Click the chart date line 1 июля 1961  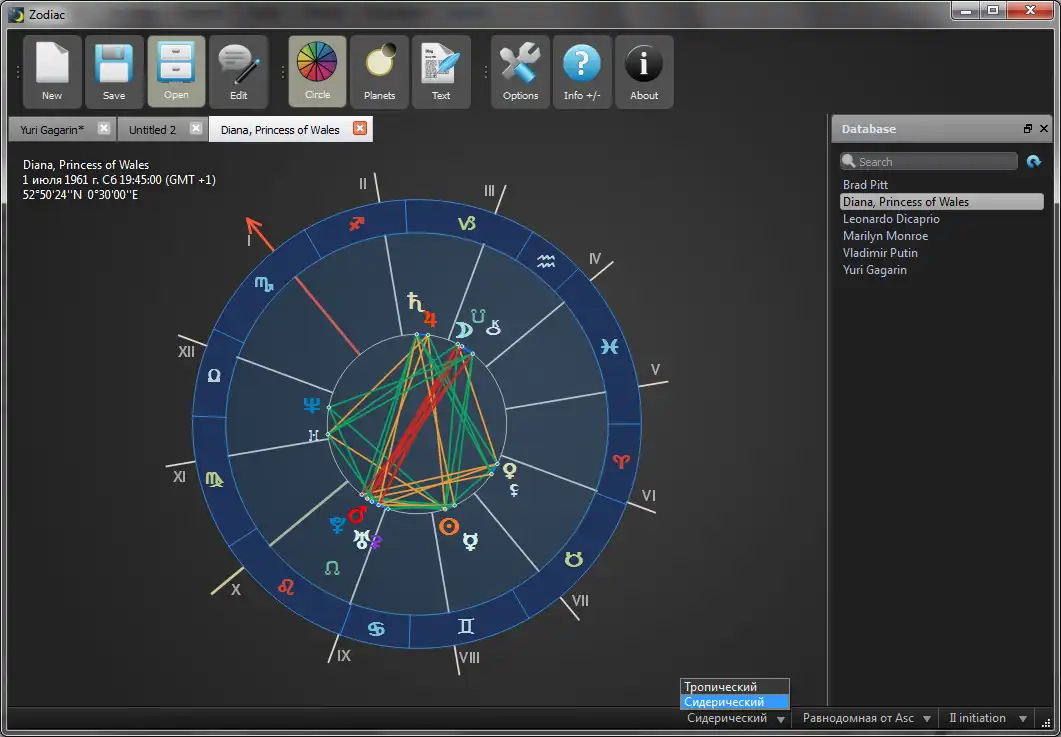pyautogui.click(x=119, y=180)
